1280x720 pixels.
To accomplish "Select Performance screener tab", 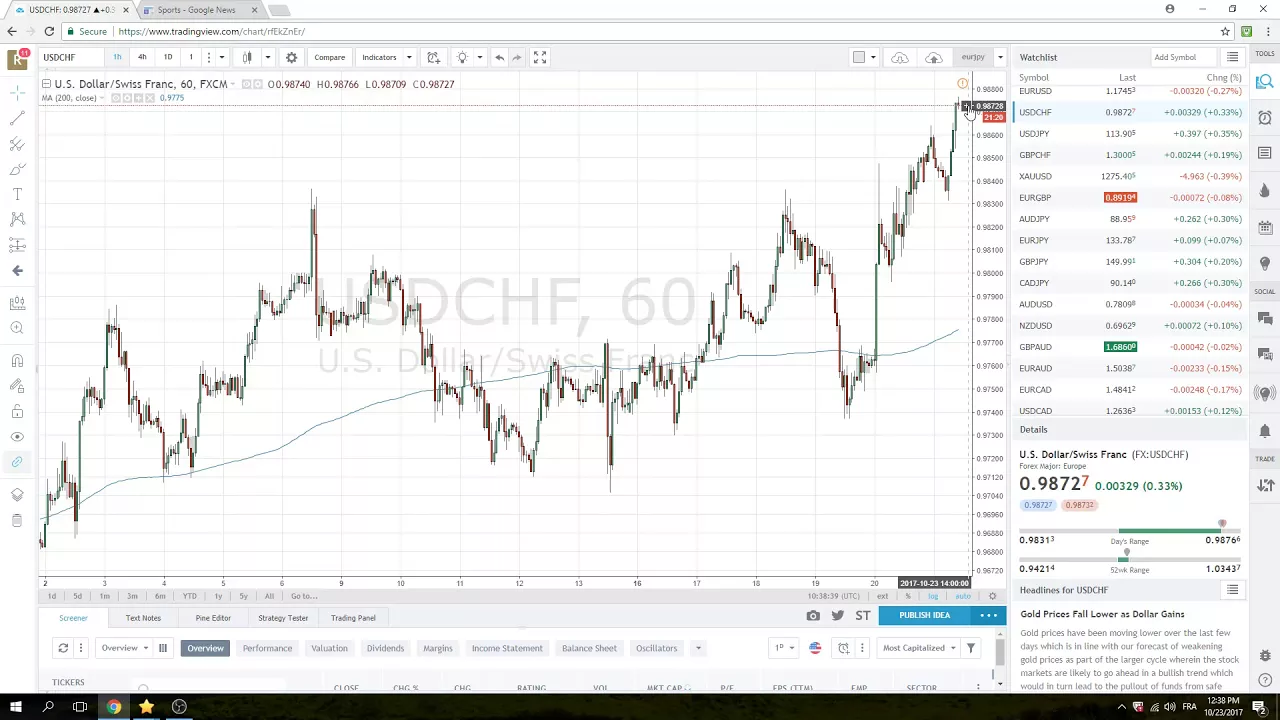I will (267, 648).
